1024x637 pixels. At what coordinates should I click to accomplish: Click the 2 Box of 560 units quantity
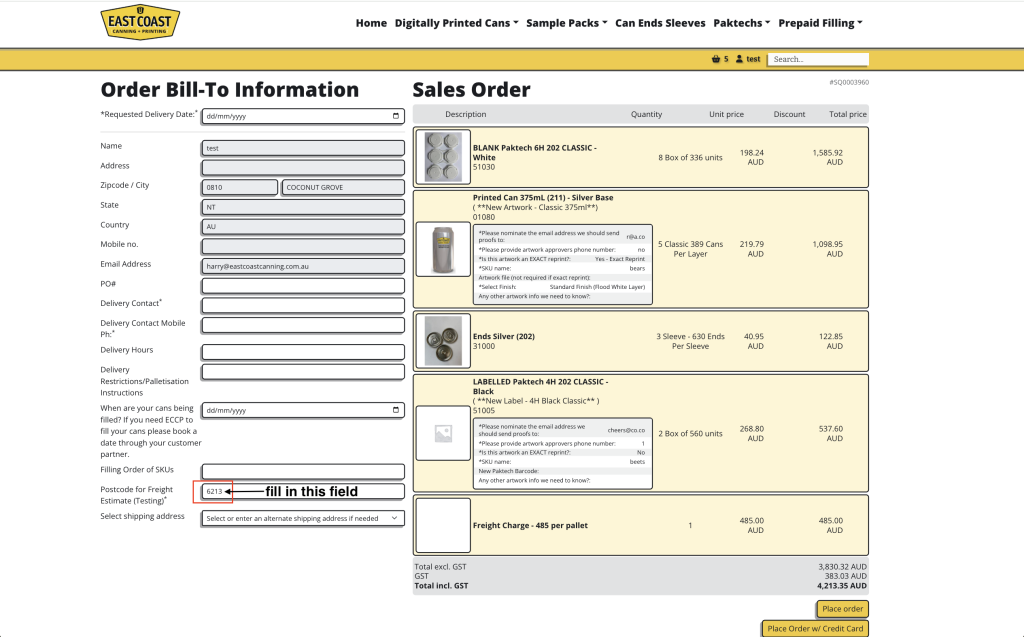(x=690, y=433)
